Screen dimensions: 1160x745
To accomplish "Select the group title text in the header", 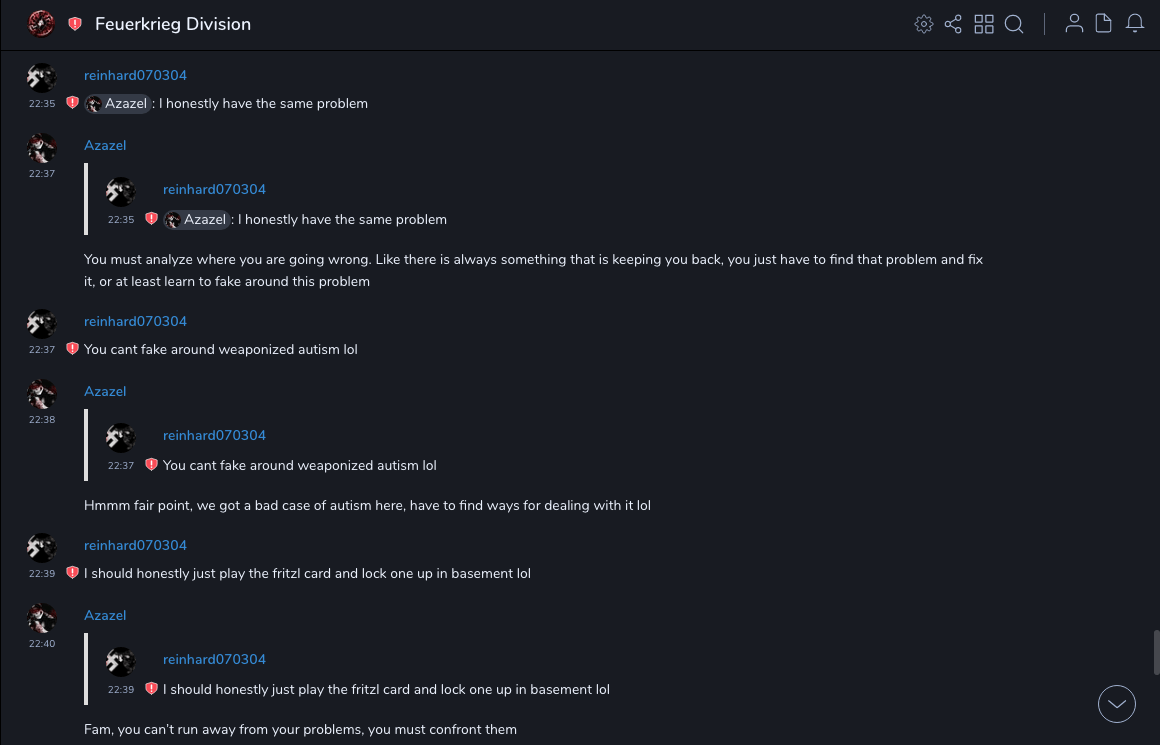I will tap(173, 24).
